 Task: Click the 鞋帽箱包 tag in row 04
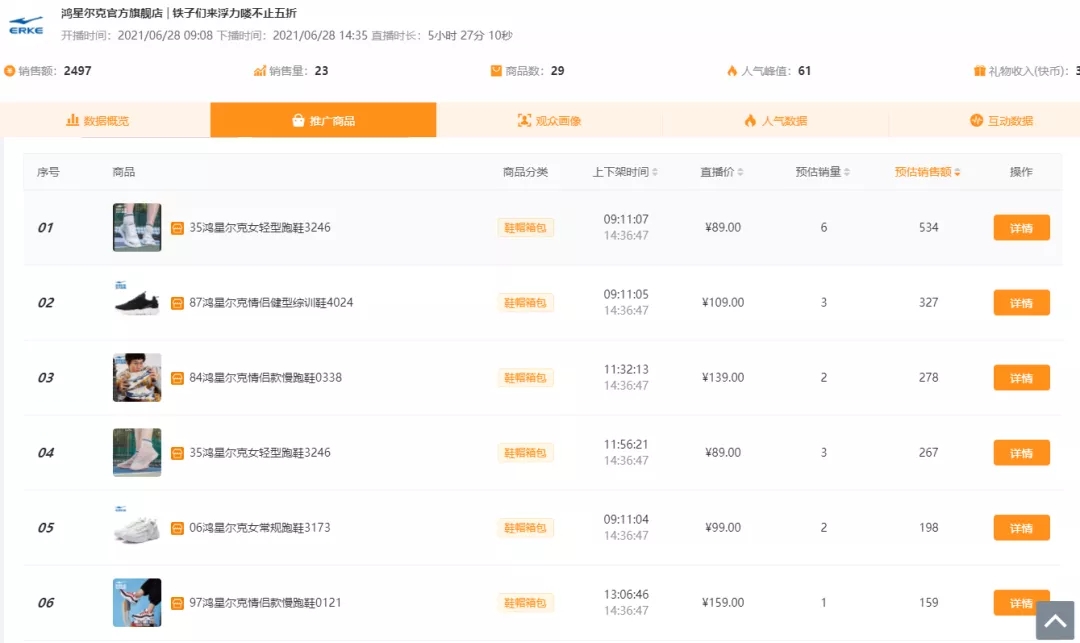(x=526, y=453)
